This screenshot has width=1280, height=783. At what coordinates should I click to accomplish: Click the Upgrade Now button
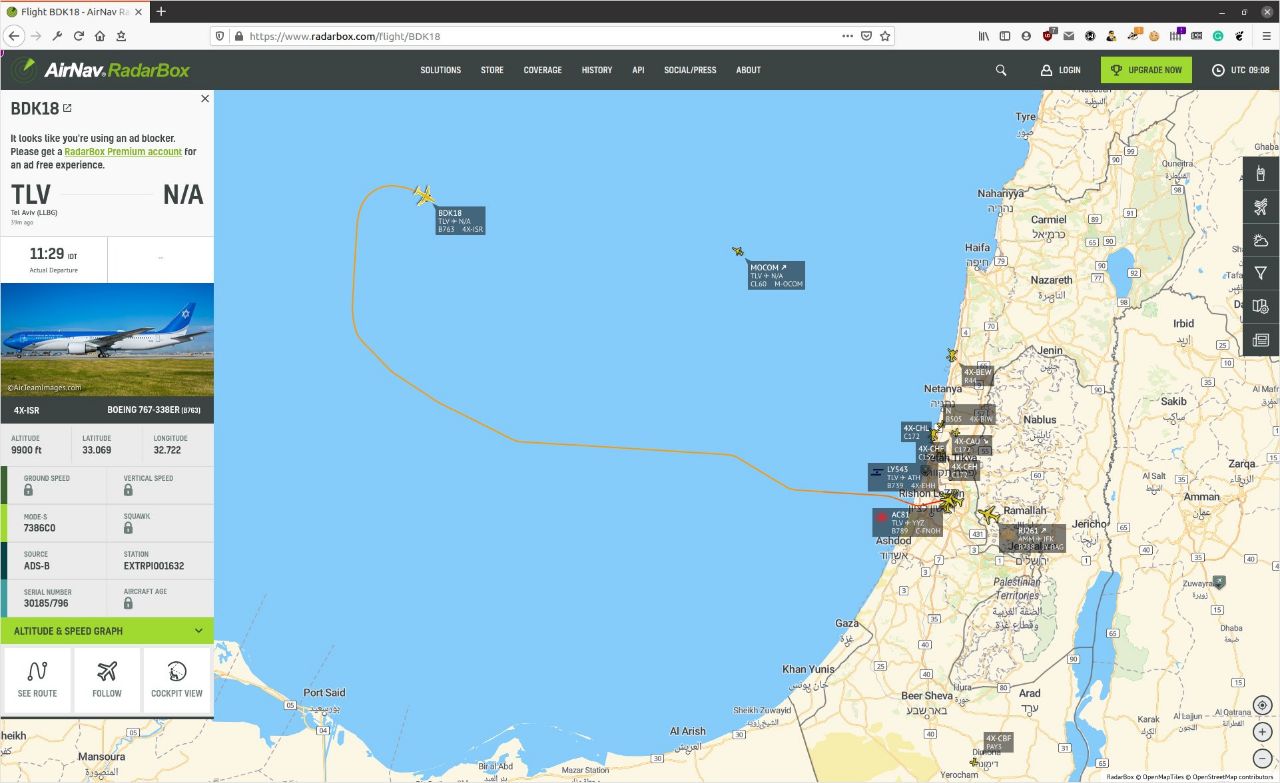tap(1146, 70)
